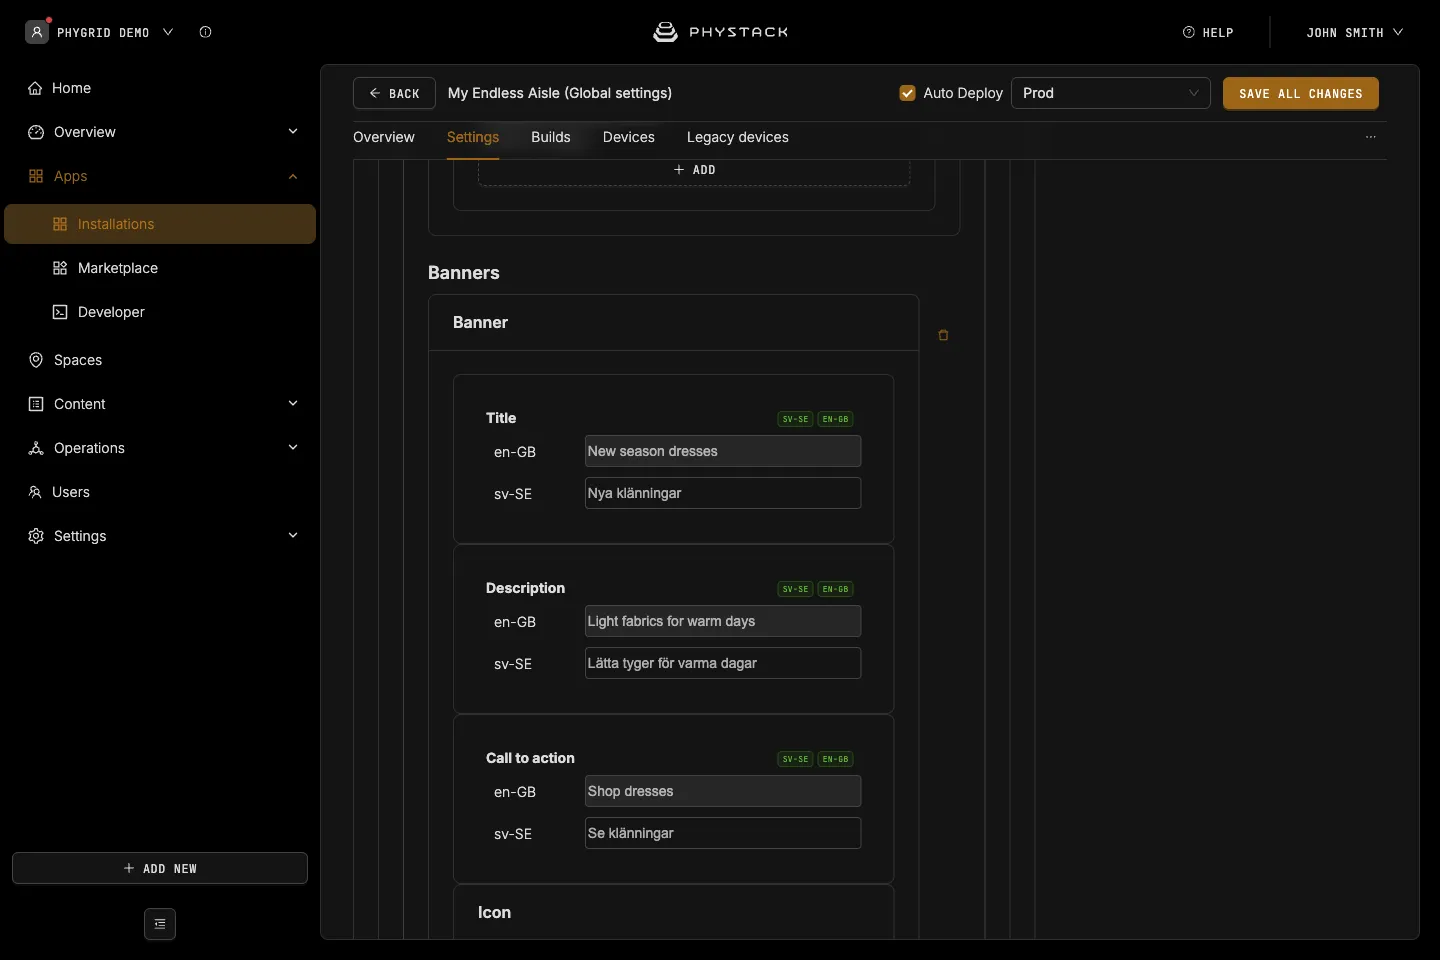Image resolution: width=1440 pixels, height=960 pixels.
Task: Toggle SV-SE language tag for Description
Action: tap(796, 589)
